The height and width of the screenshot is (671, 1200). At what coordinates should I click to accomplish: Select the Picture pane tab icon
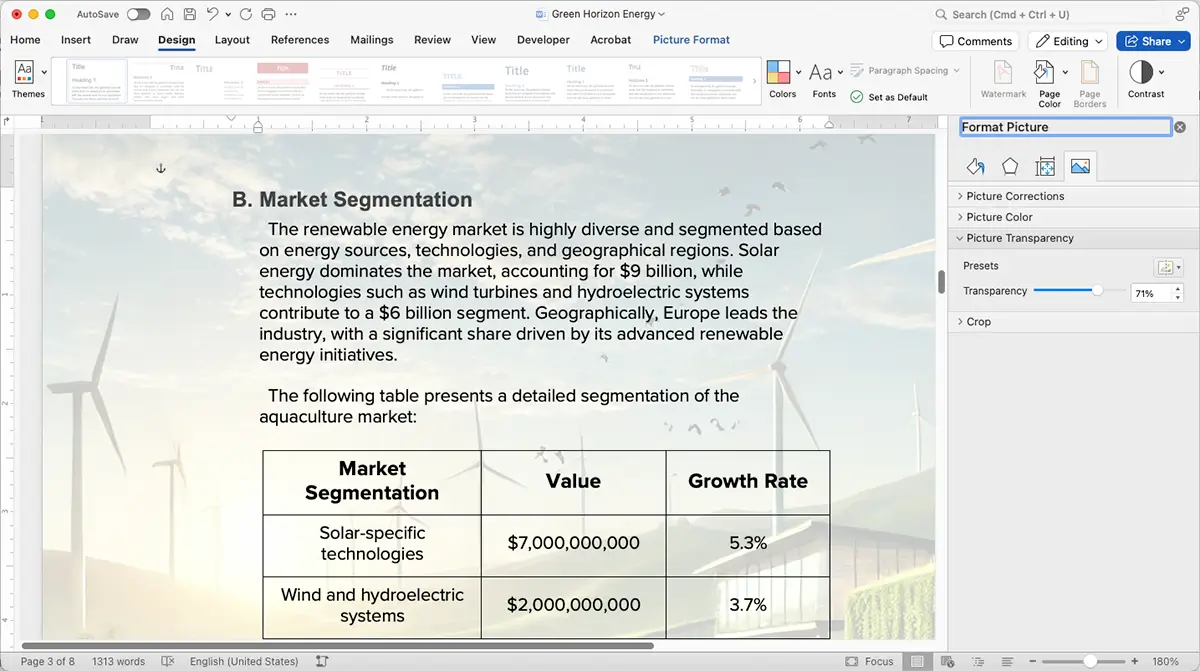[x=1080, y=167]
